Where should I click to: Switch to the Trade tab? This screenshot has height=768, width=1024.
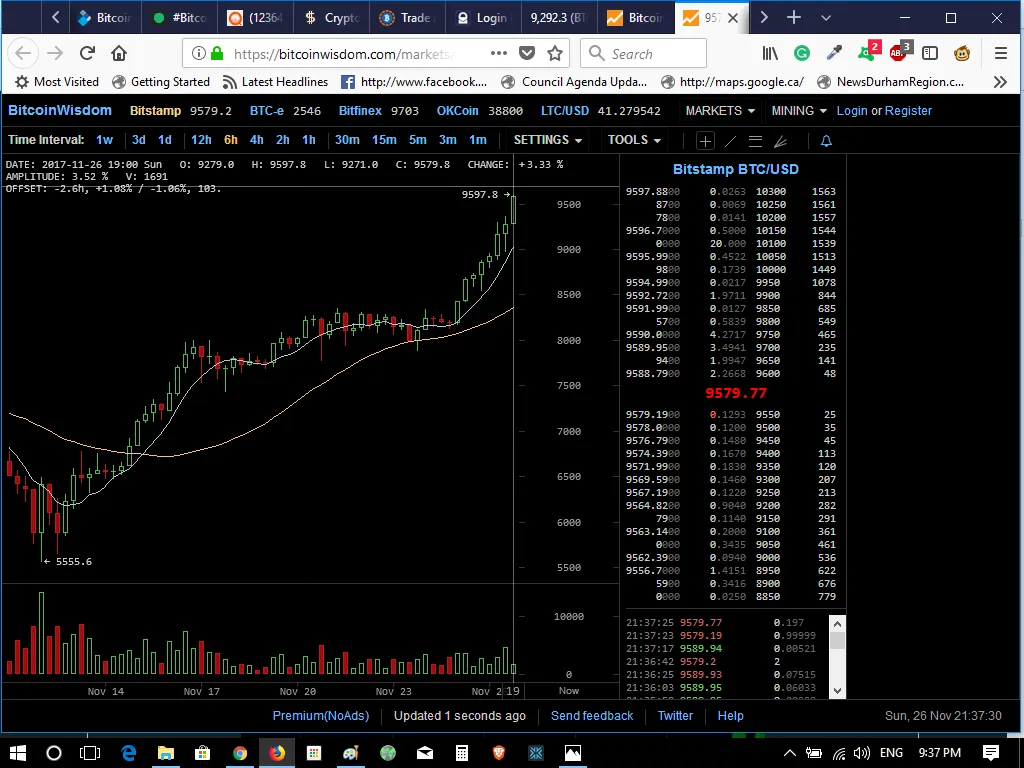pyautogui.click(x=408, y=18)
